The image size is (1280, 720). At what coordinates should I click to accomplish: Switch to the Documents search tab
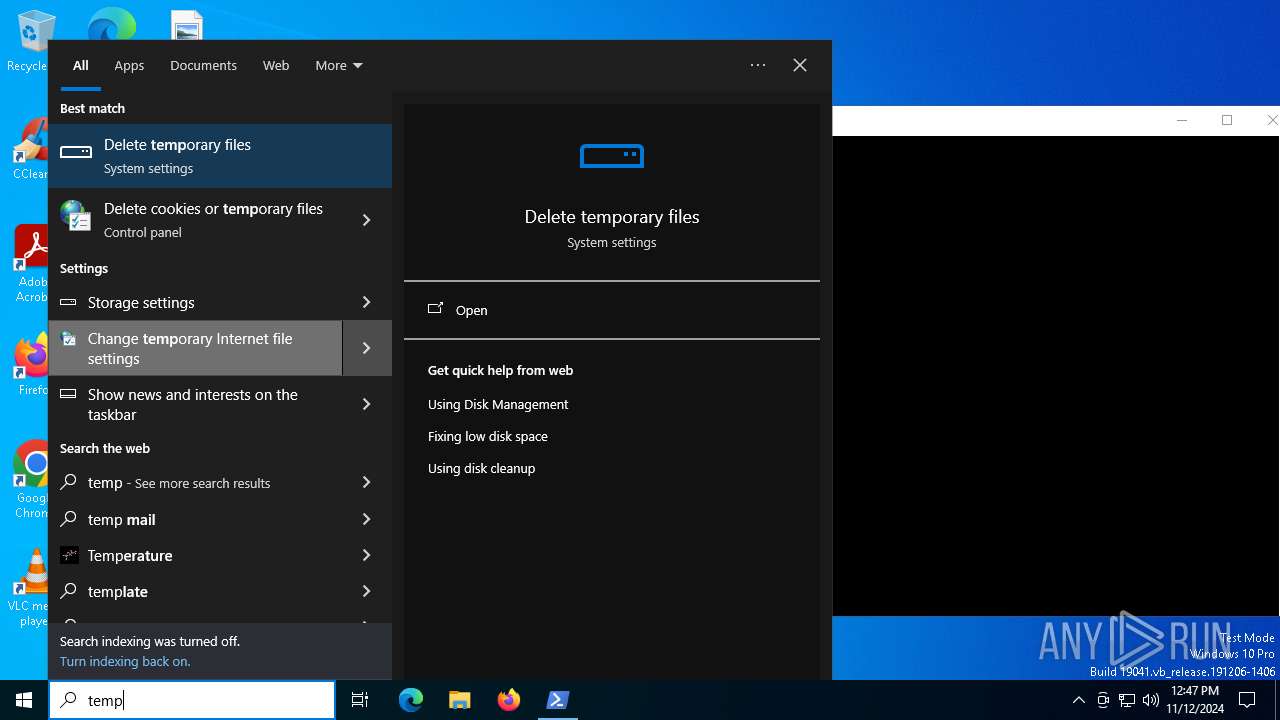[x=203, y=65]
